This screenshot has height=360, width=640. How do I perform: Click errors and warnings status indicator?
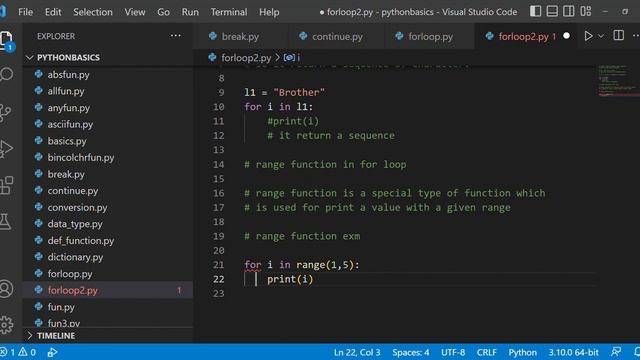point(18,352)
